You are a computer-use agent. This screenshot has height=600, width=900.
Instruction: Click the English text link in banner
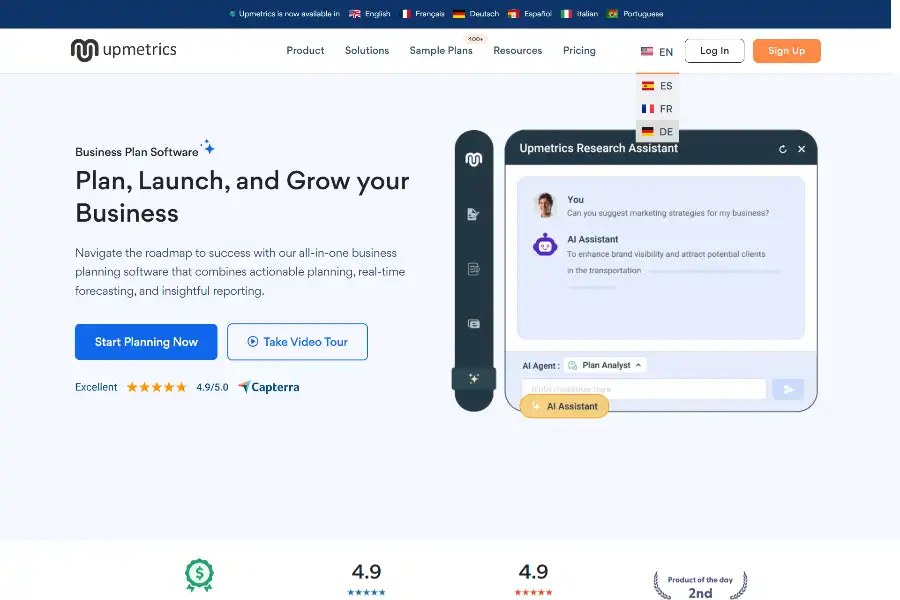coord(378,14)
